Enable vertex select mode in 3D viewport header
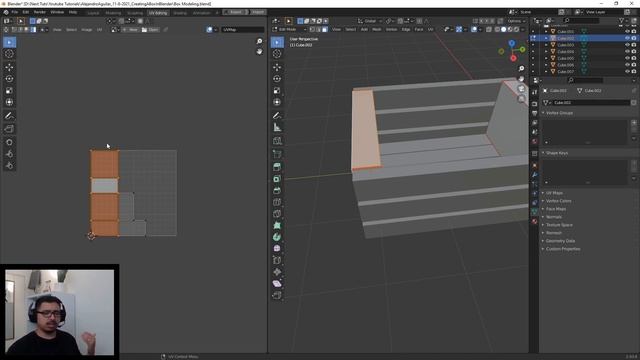The height and width of the screenshot is (360, 640). pos(312,29)
